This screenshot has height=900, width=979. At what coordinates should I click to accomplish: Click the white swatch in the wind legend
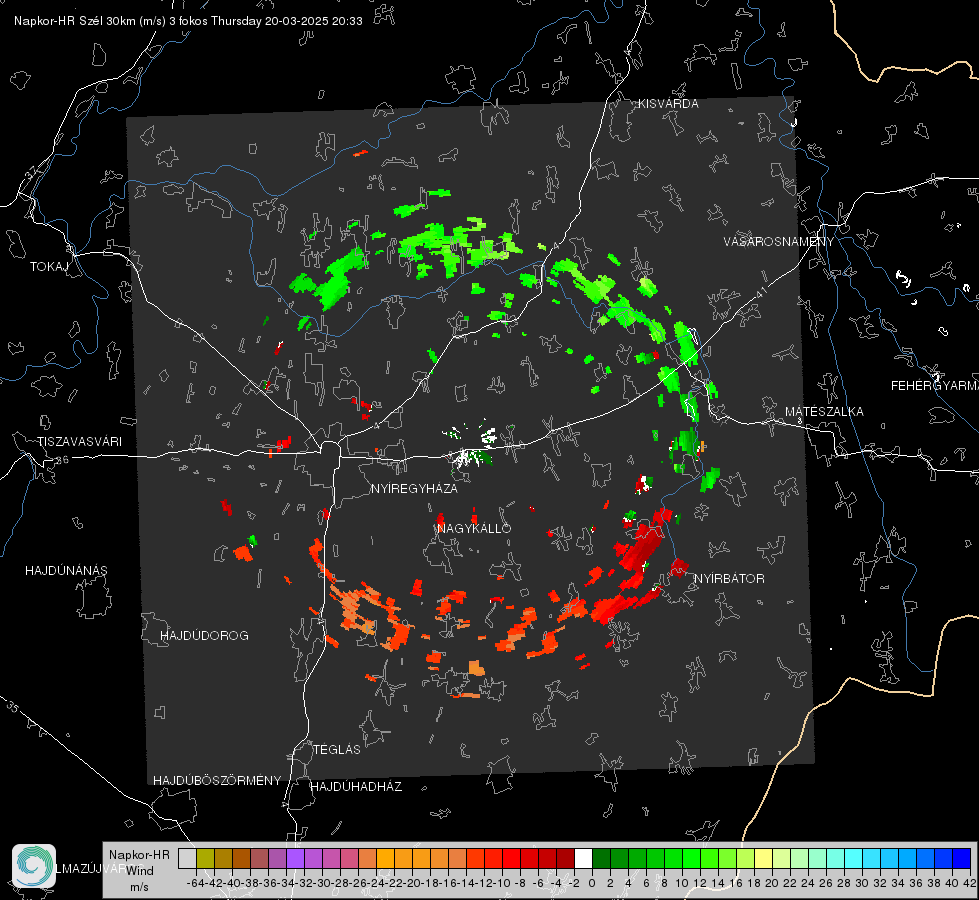pyautogui.click(x=583, y=858)
